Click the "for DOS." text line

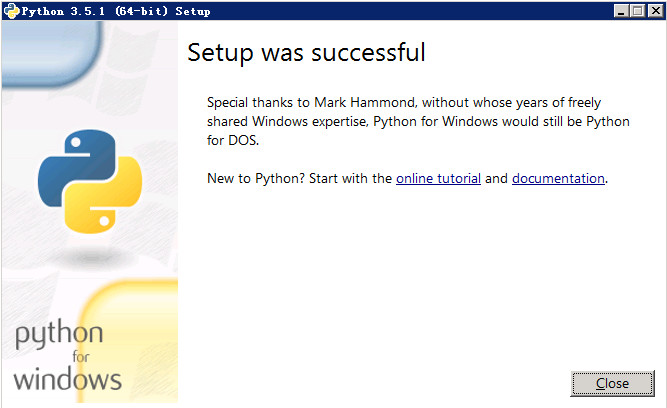click(233, 141)
